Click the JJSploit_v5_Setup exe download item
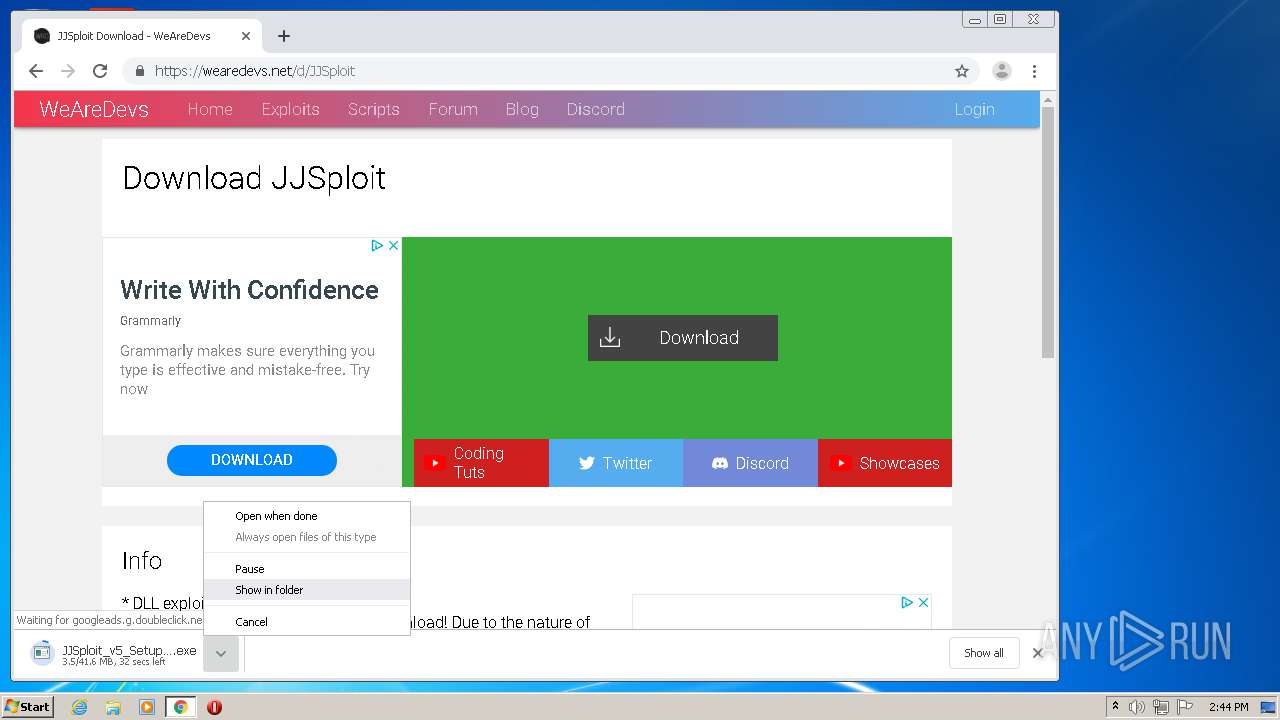The width and height of the screenshot is (1280, 720). (x=113, y=654)
